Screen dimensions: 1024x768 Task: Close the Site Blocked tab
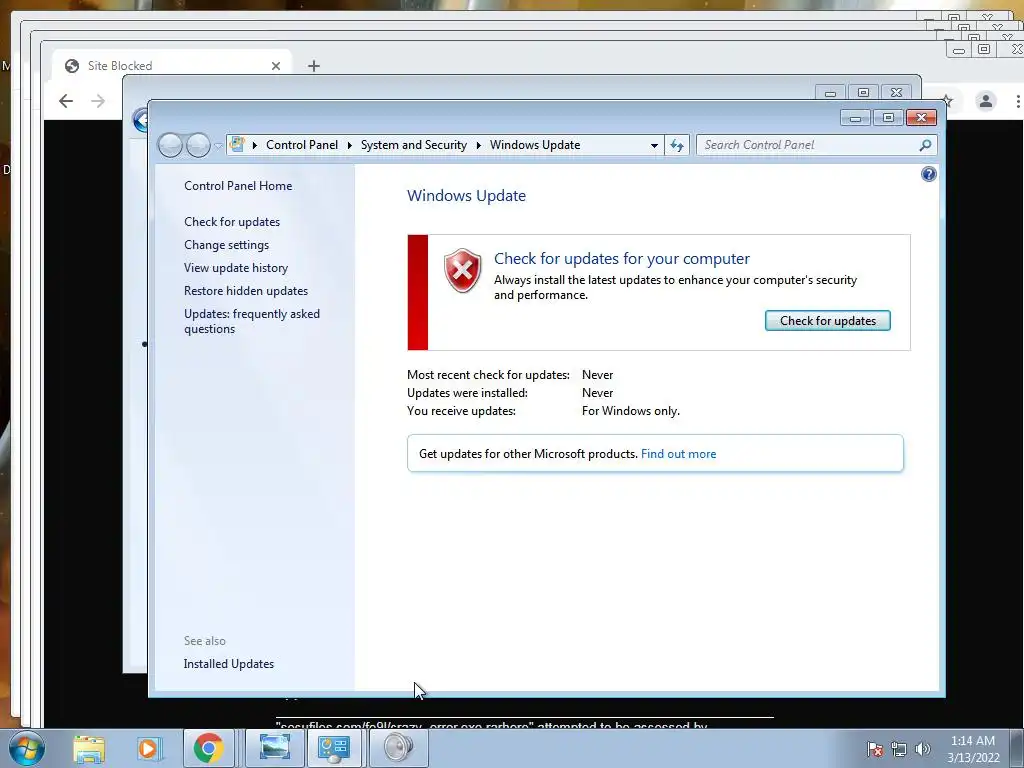coord(276,66)
